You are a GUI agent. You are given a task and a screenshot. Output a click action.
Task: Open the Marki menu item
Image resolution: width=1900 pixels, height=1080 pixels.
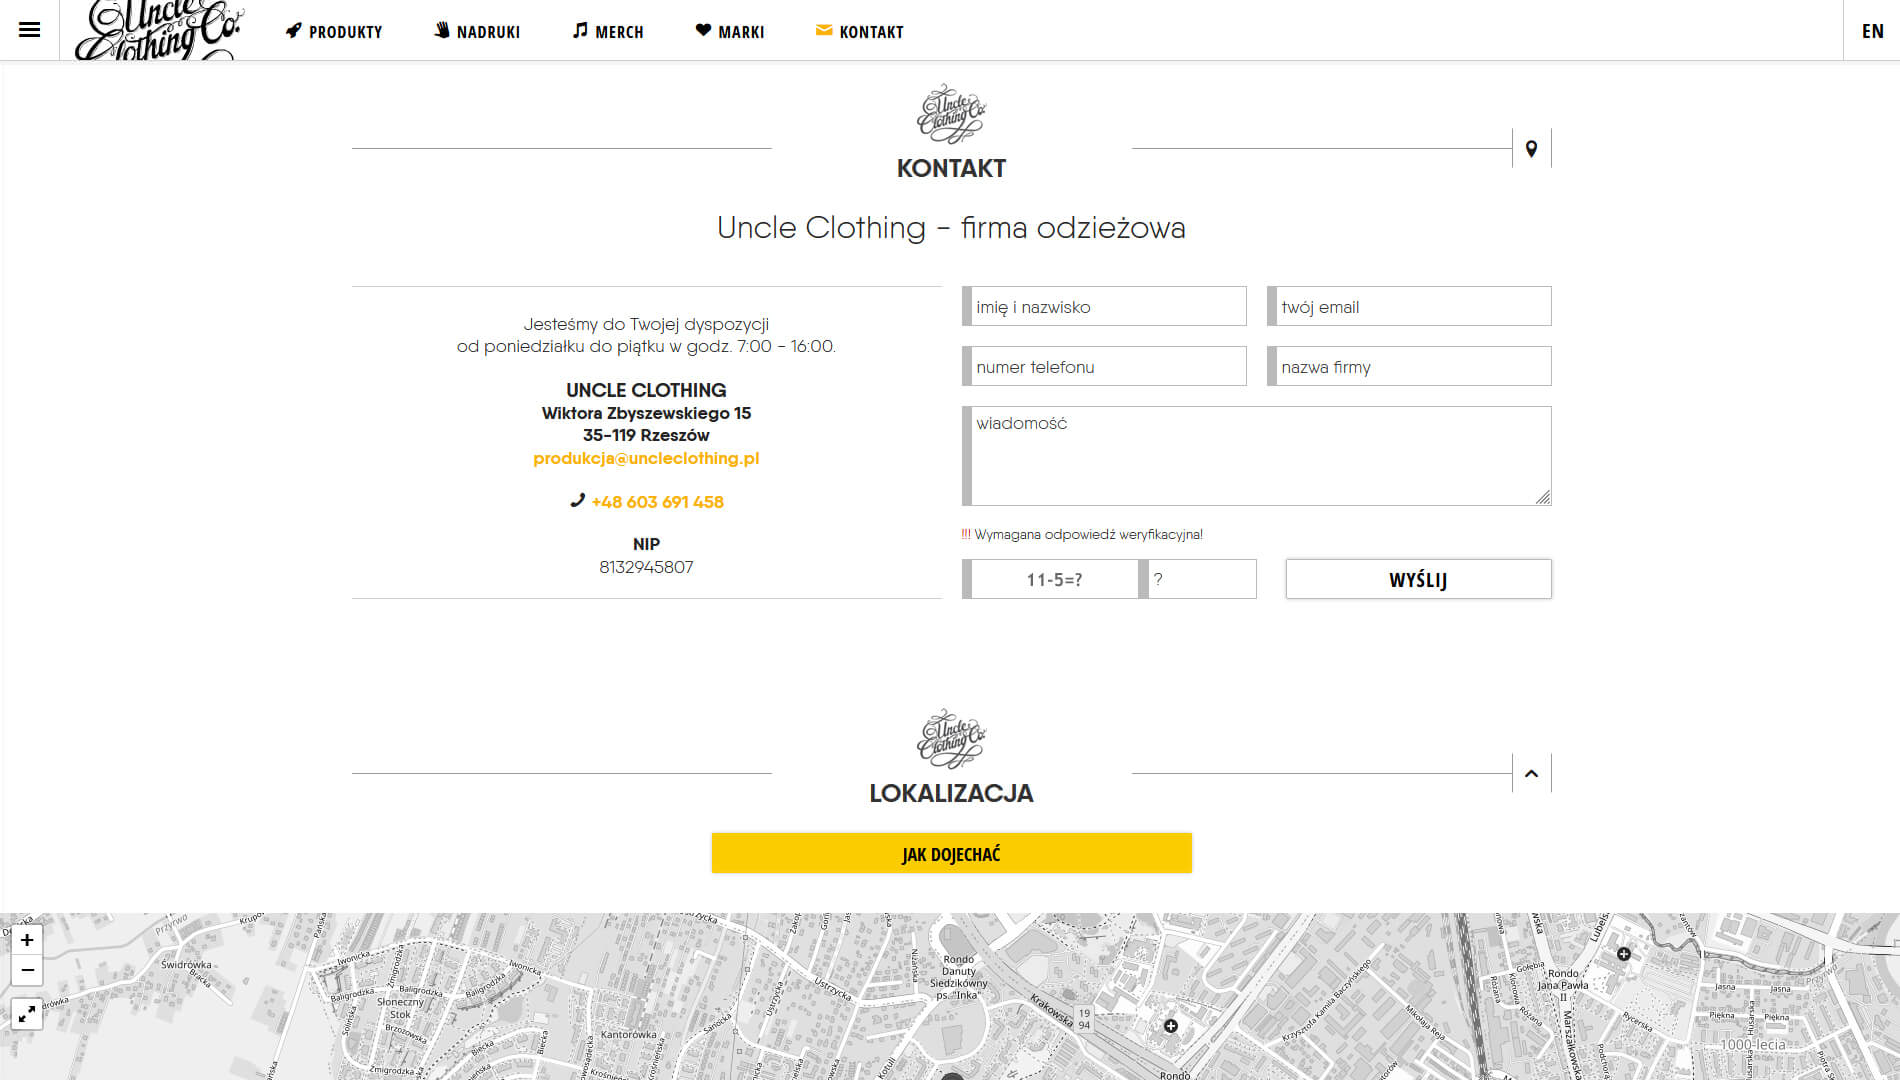coord(730,32)
